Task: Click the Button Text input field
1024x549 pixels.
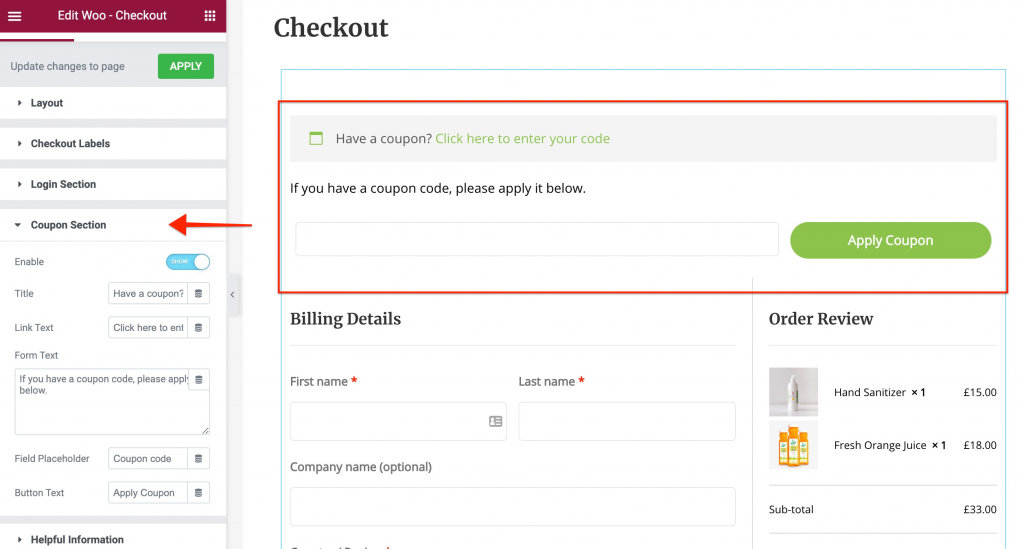Action: click(148, 493)
